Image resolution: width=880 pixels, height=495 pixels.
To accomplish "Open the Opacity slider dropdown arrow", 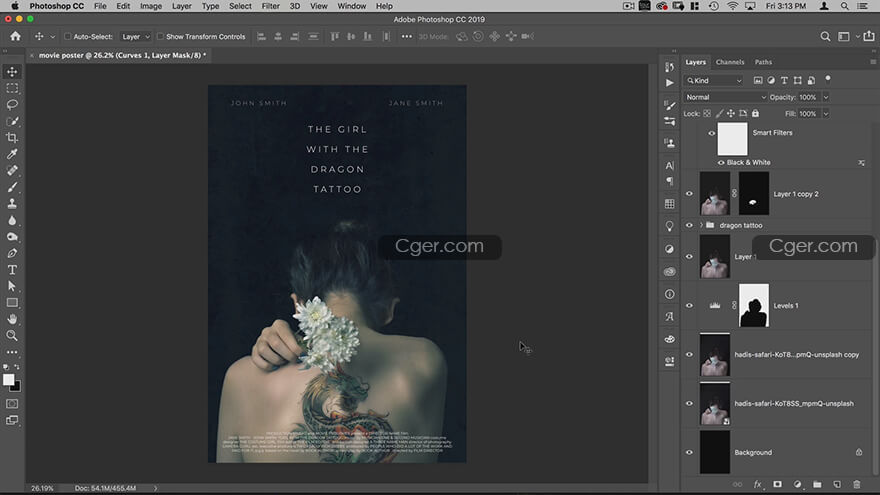I will [x=826, y=97].
